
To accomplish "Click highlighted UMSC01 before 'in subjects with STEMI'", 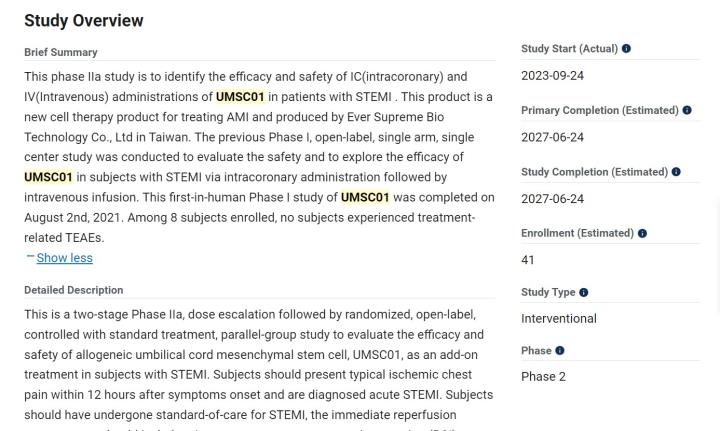I will coord(49,177).
